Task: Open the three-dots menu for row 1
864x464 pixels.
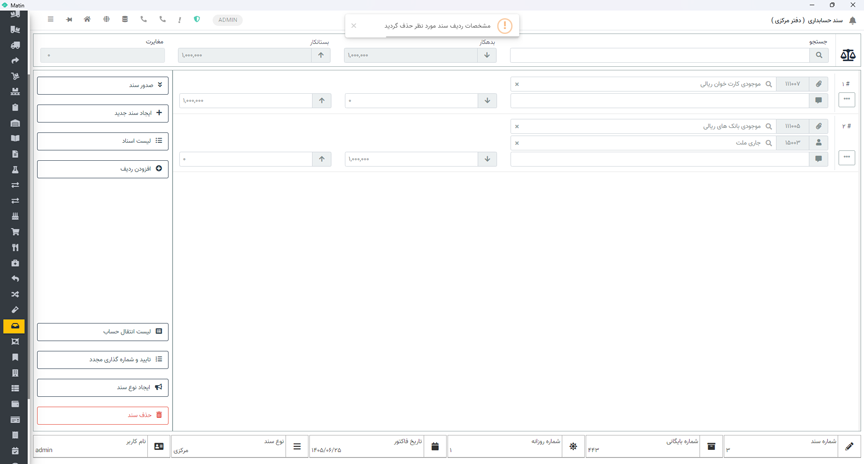Action: [847, 99]
